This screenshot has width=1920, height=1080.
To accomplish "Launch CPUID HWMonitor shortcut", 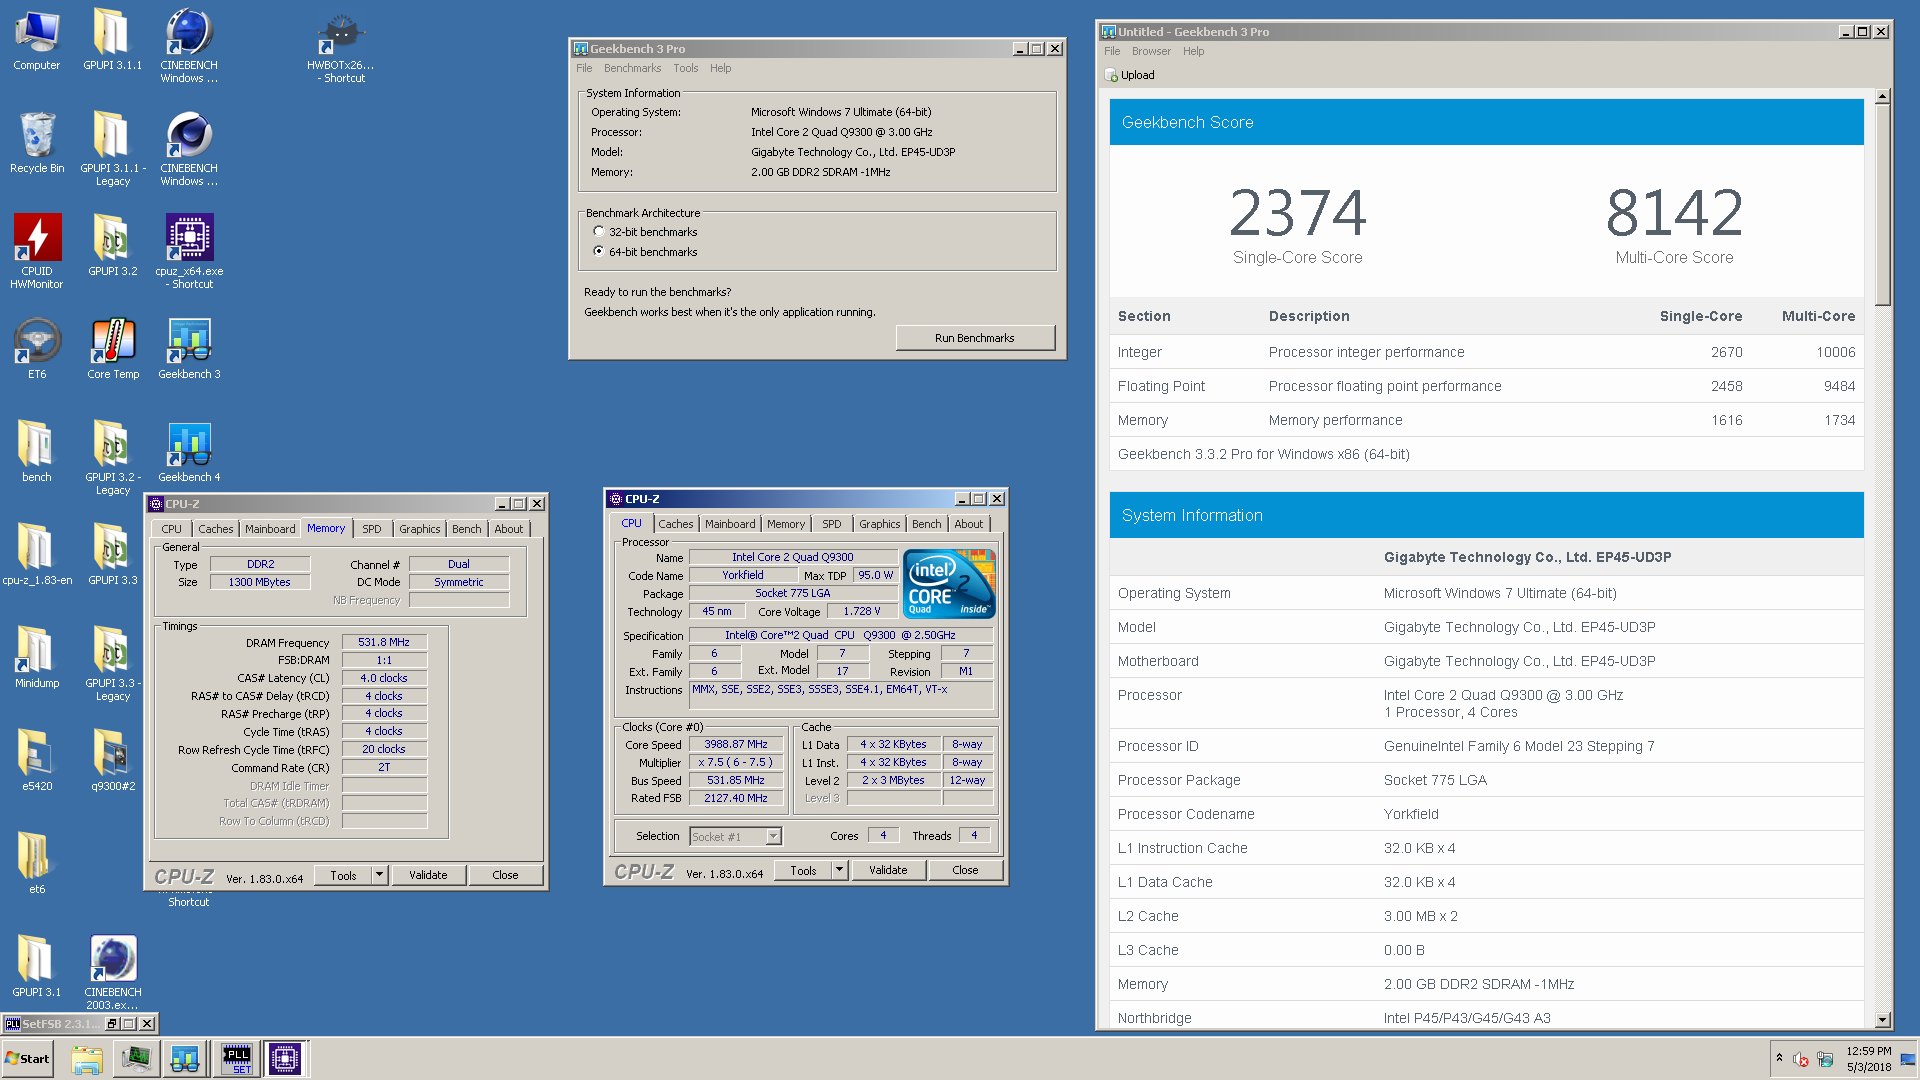I will (x=37, y=251).
